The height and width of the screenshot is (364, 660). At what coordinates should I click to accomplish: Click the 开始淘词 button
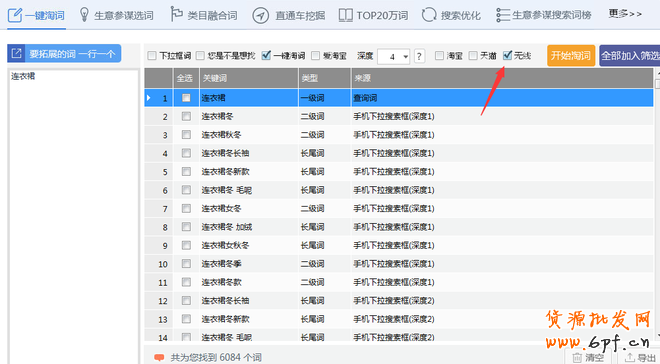click(x=571, y=56)
